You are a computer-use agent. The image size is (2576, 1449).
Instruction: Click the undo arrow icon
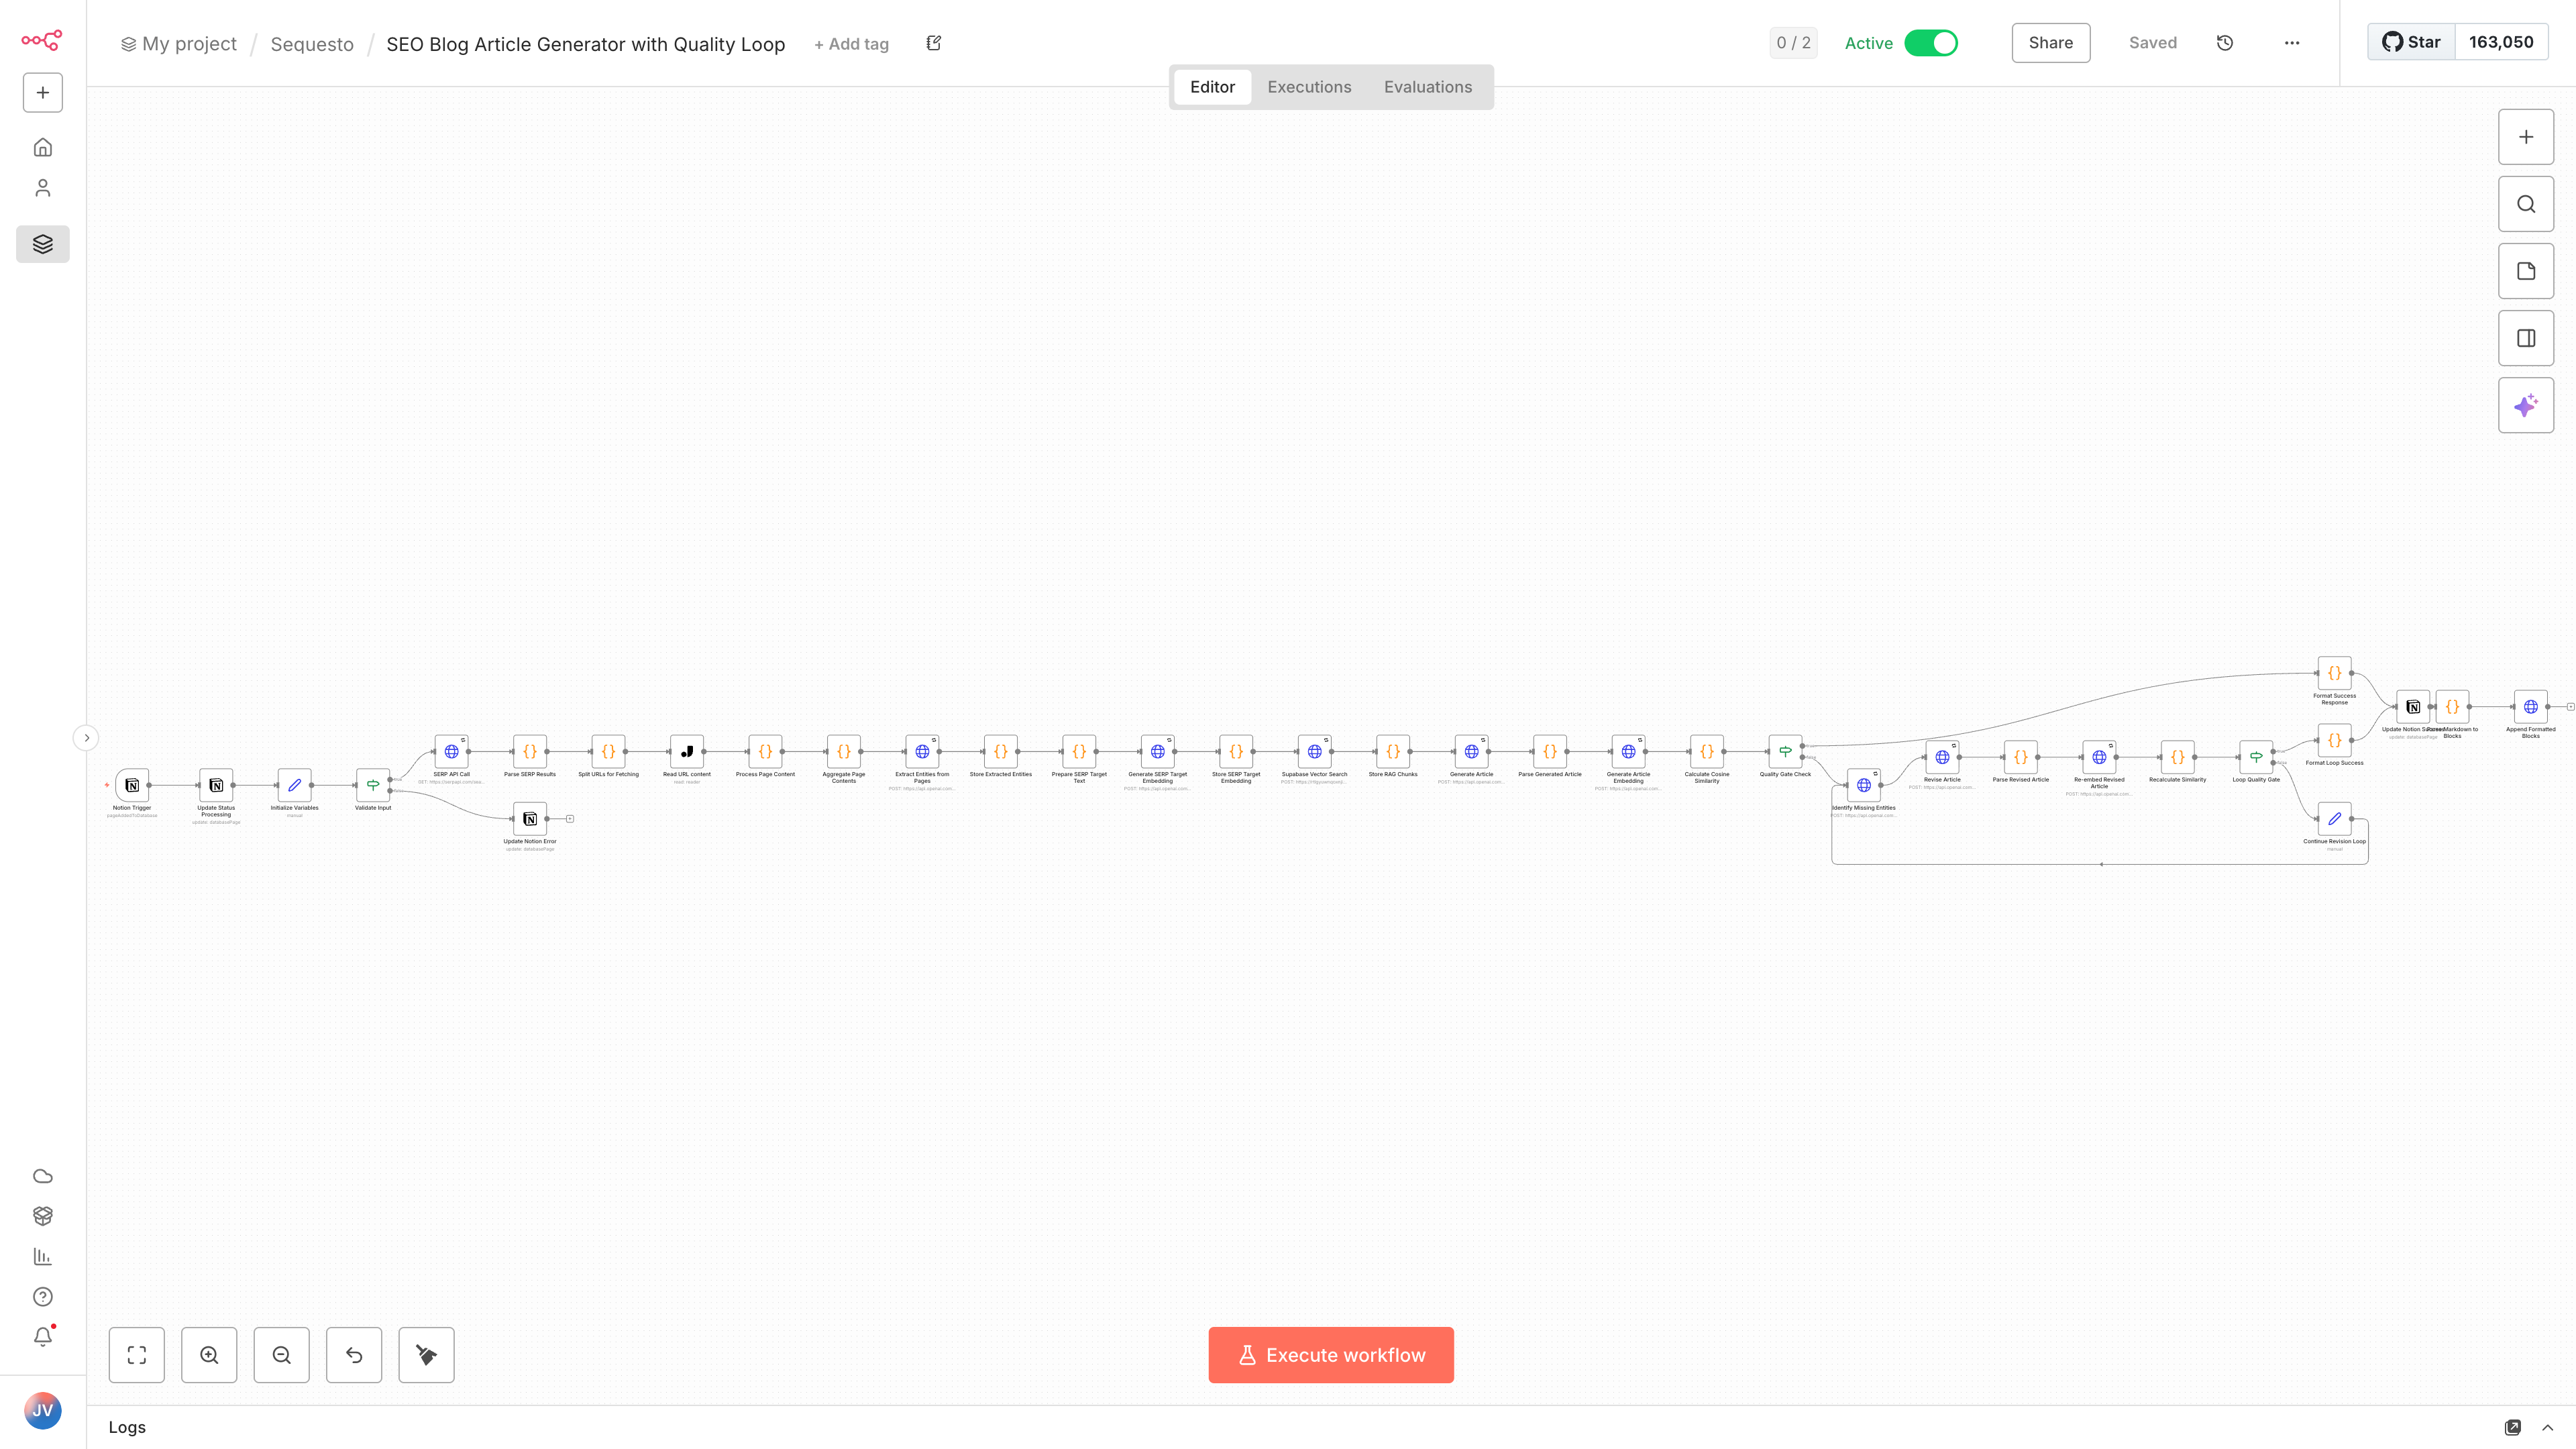[x=354, y=1355]
